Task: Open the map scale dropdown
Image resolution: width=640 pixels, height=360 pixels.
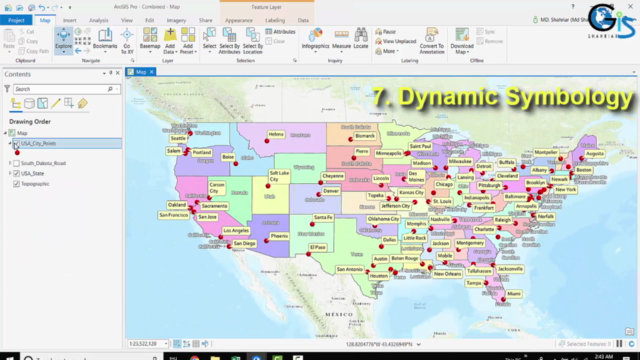Action: click(x=165, y=344)
